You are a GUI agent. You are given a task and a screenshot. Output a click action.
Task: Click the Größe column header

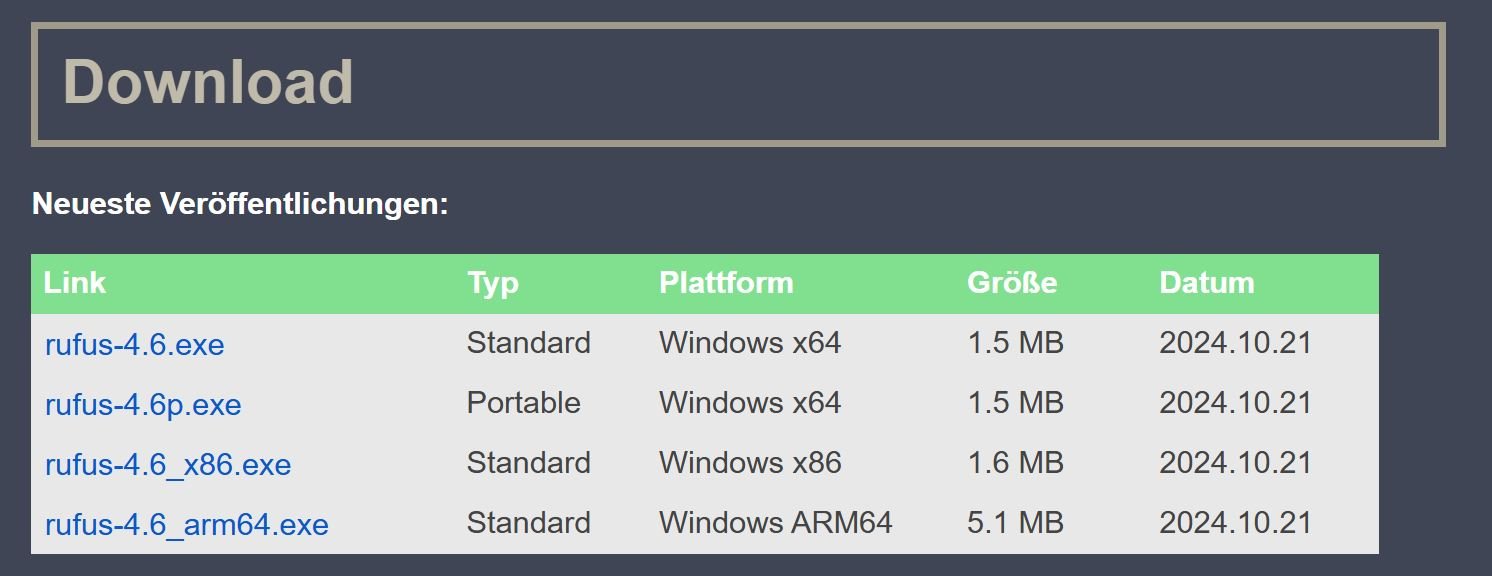click(1012, 283)
